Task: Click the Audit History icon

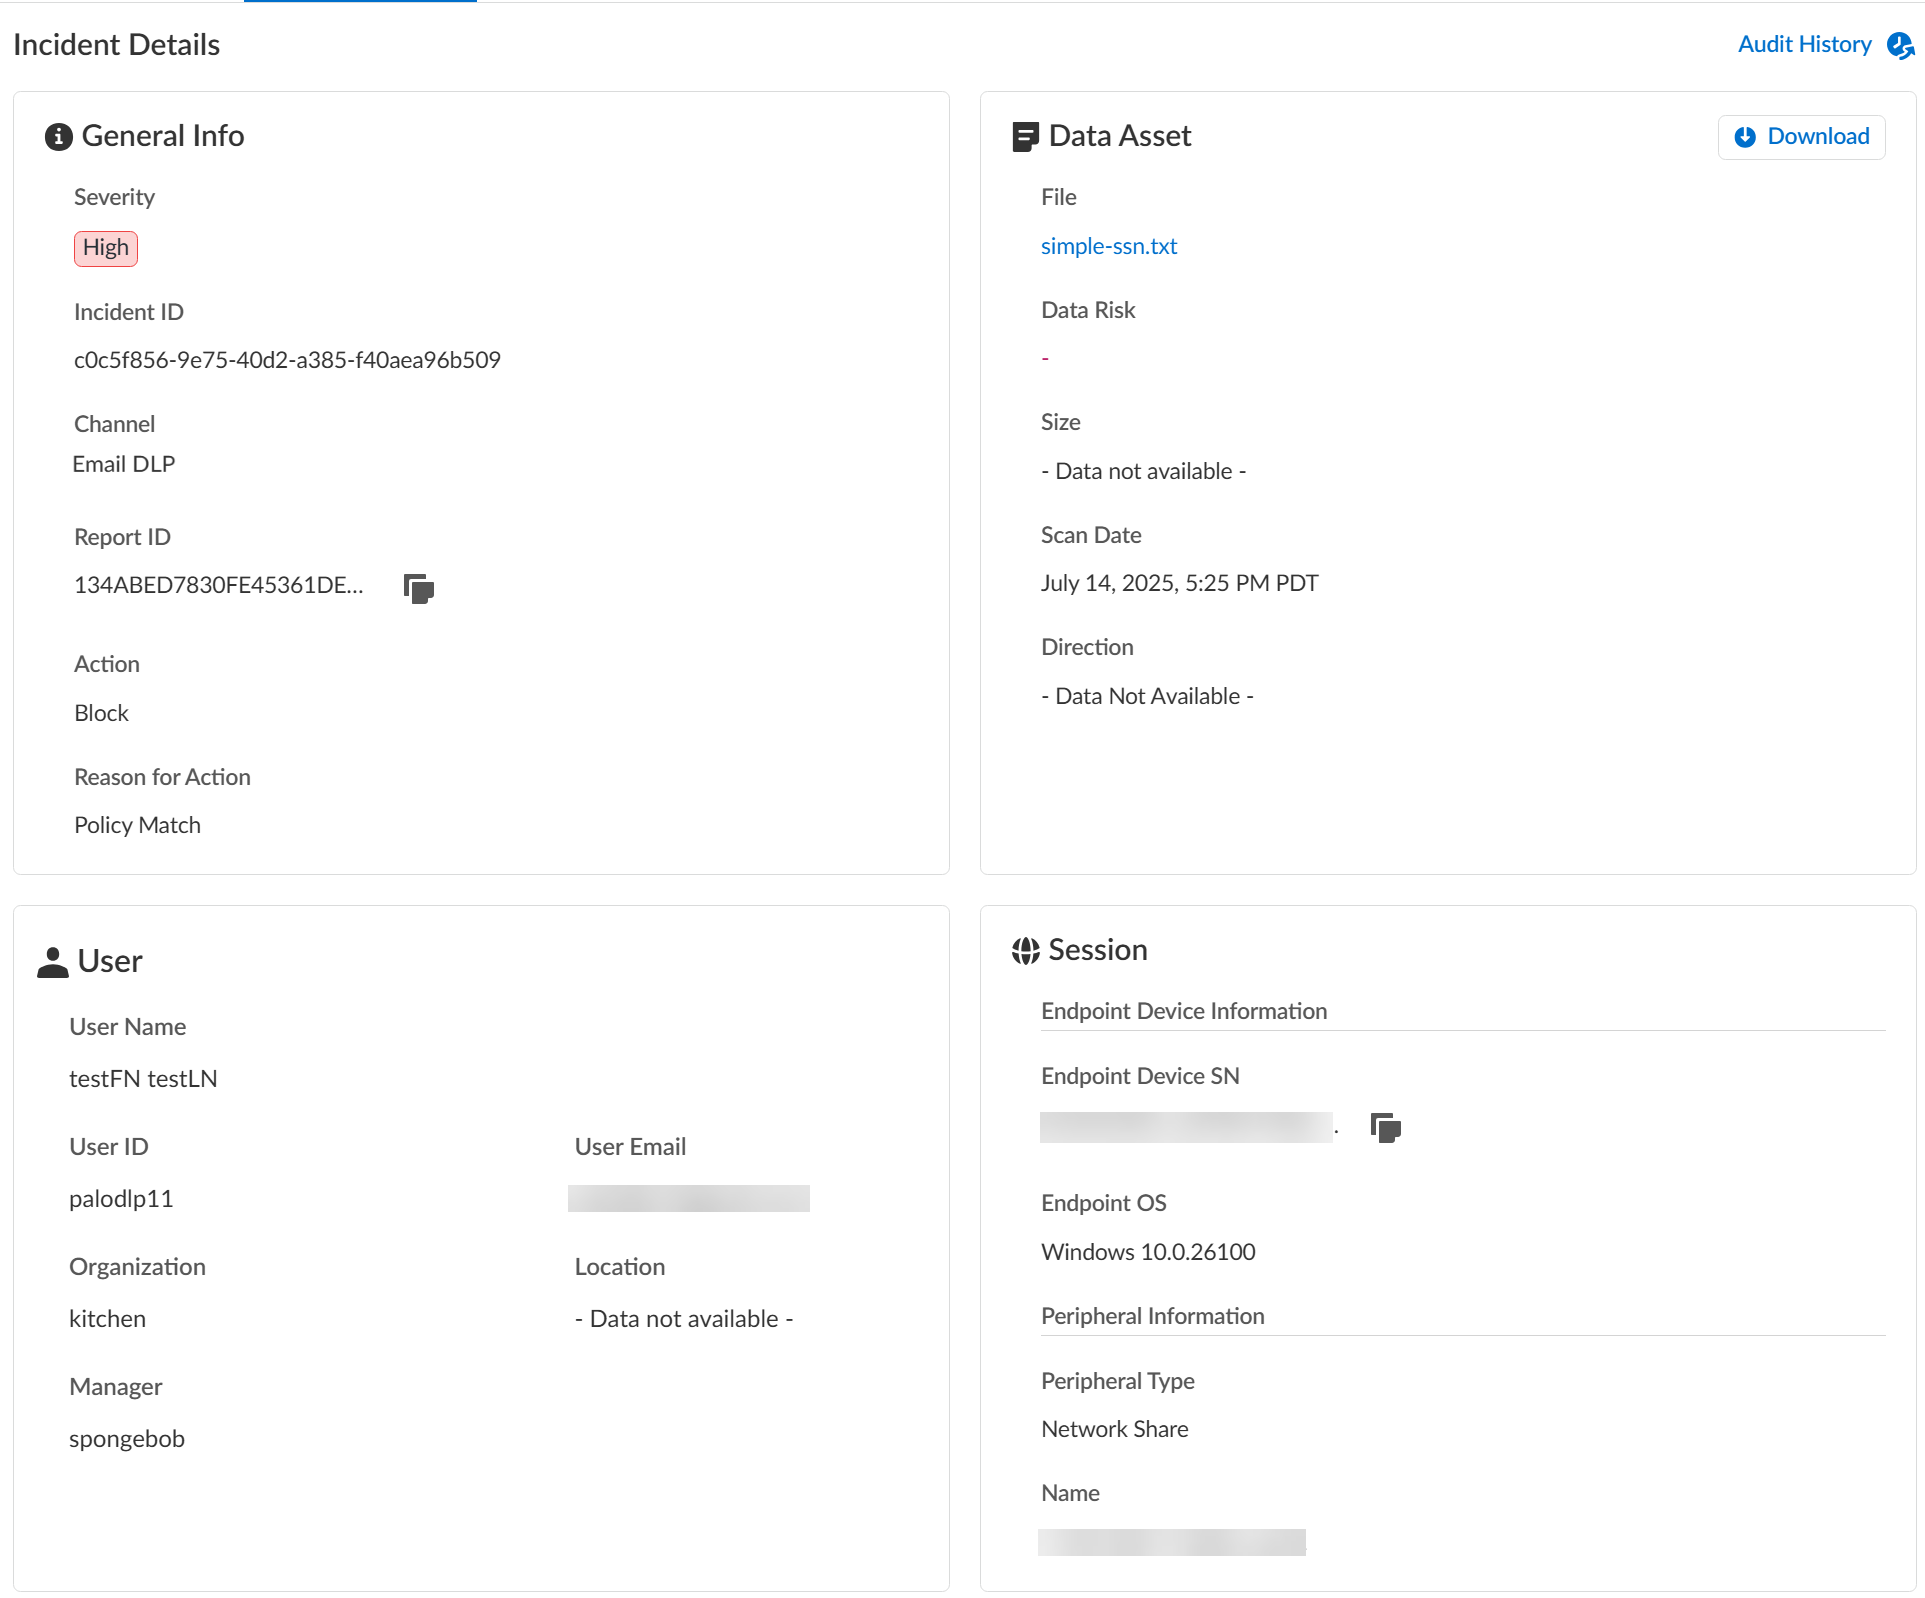Action: tap(1899, 46)
